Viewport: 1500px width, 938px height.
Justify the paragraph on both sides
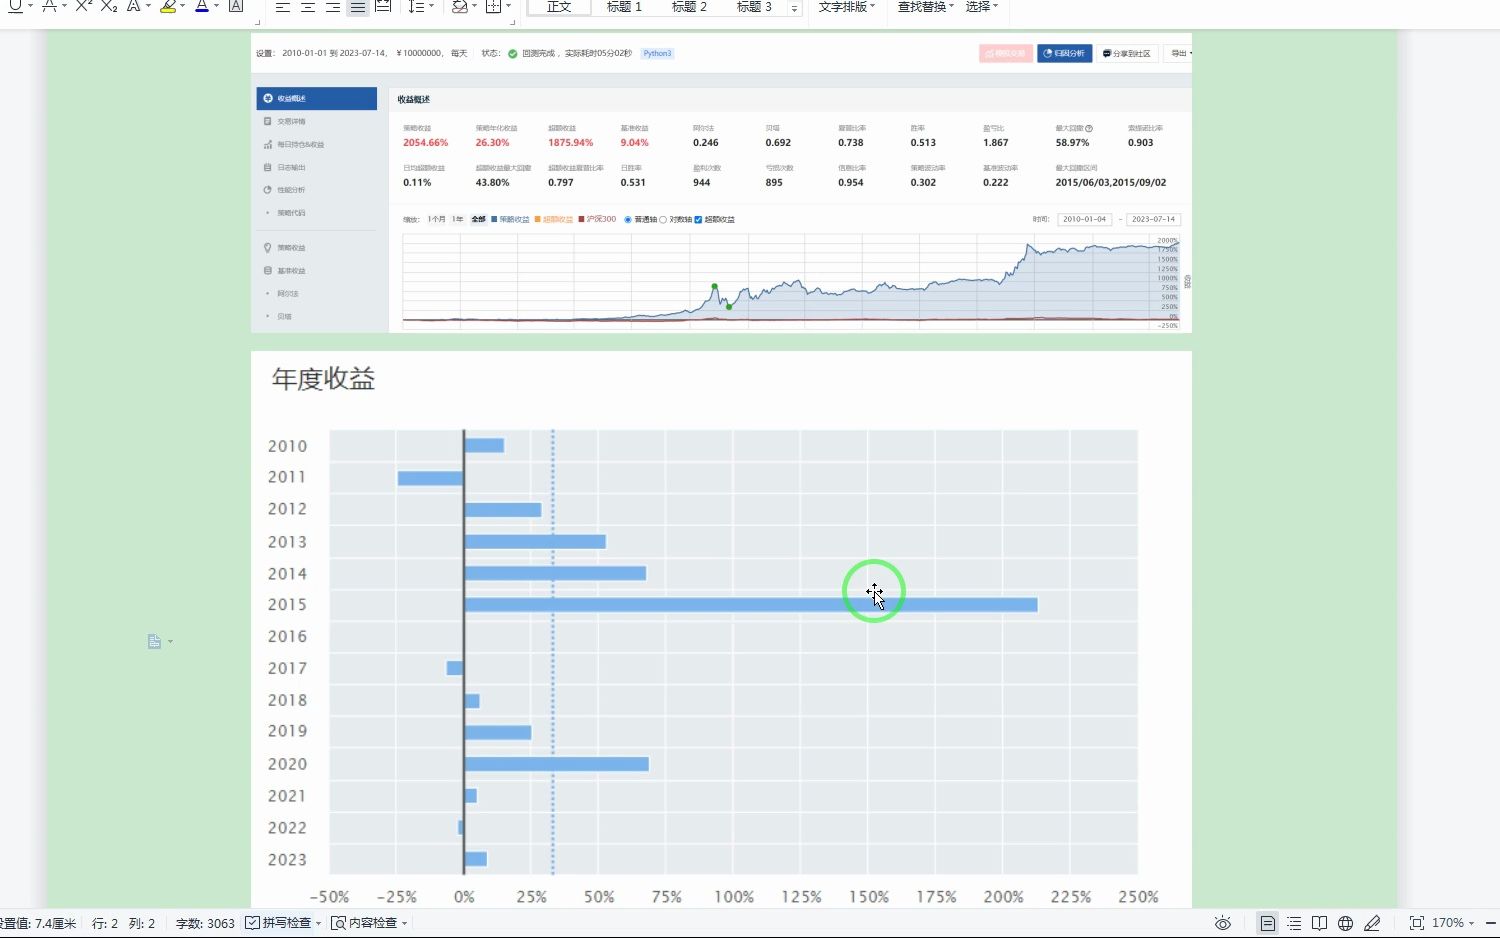tap(358, 6)
